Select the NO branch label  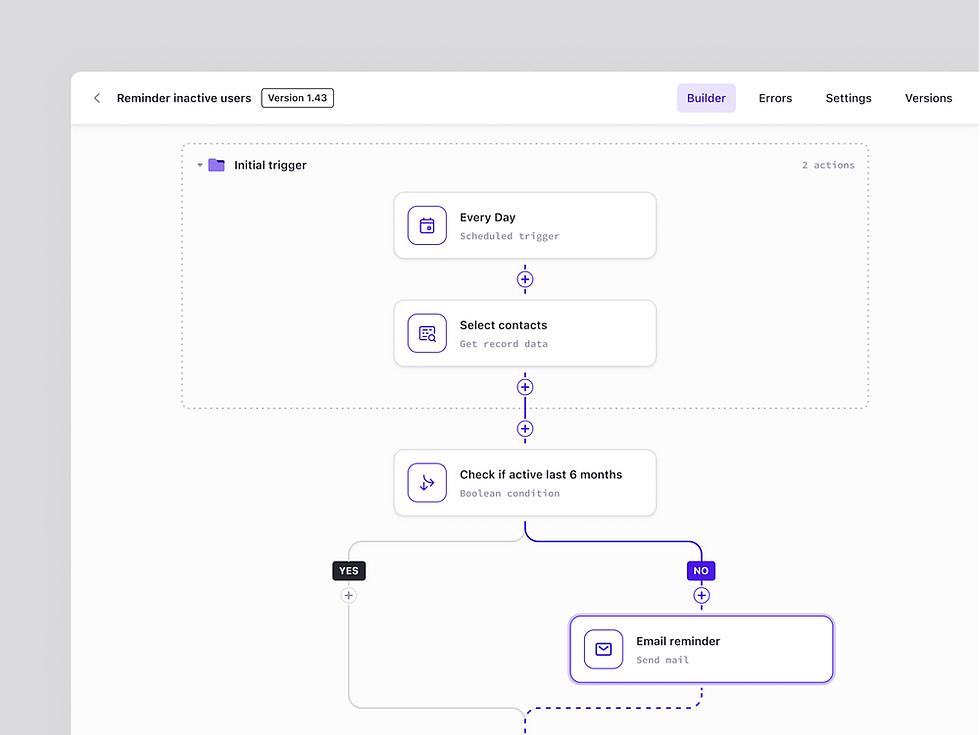click(701, 571)
